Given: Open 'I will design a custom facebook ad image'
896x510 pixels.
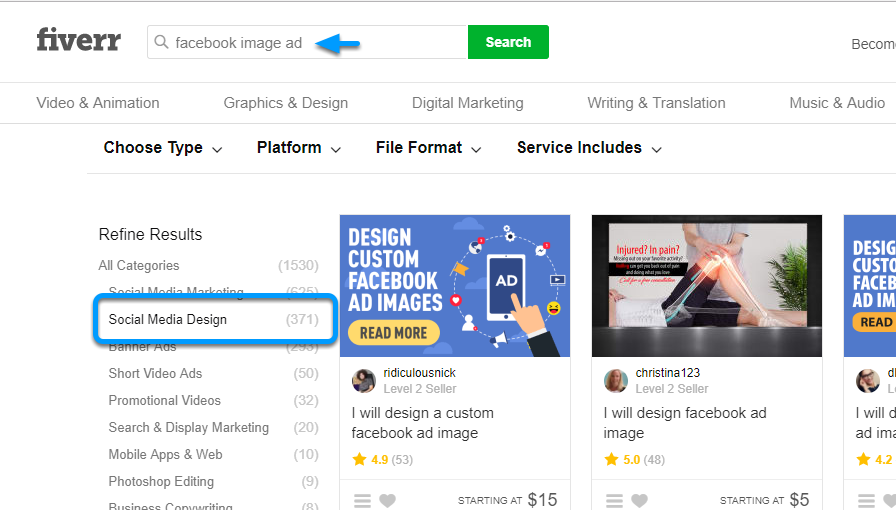Looking at the screenshot, I should click(422, 423).
